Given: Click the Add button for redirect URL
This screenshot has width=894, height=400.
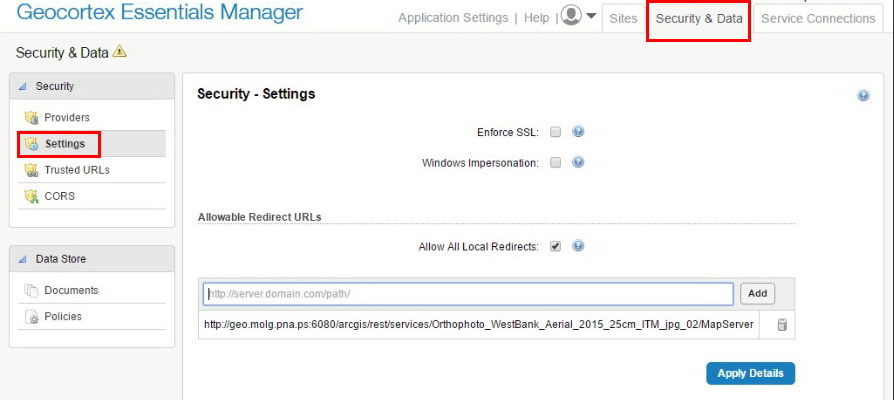Looking at the screenshot, I should (757, 294).
